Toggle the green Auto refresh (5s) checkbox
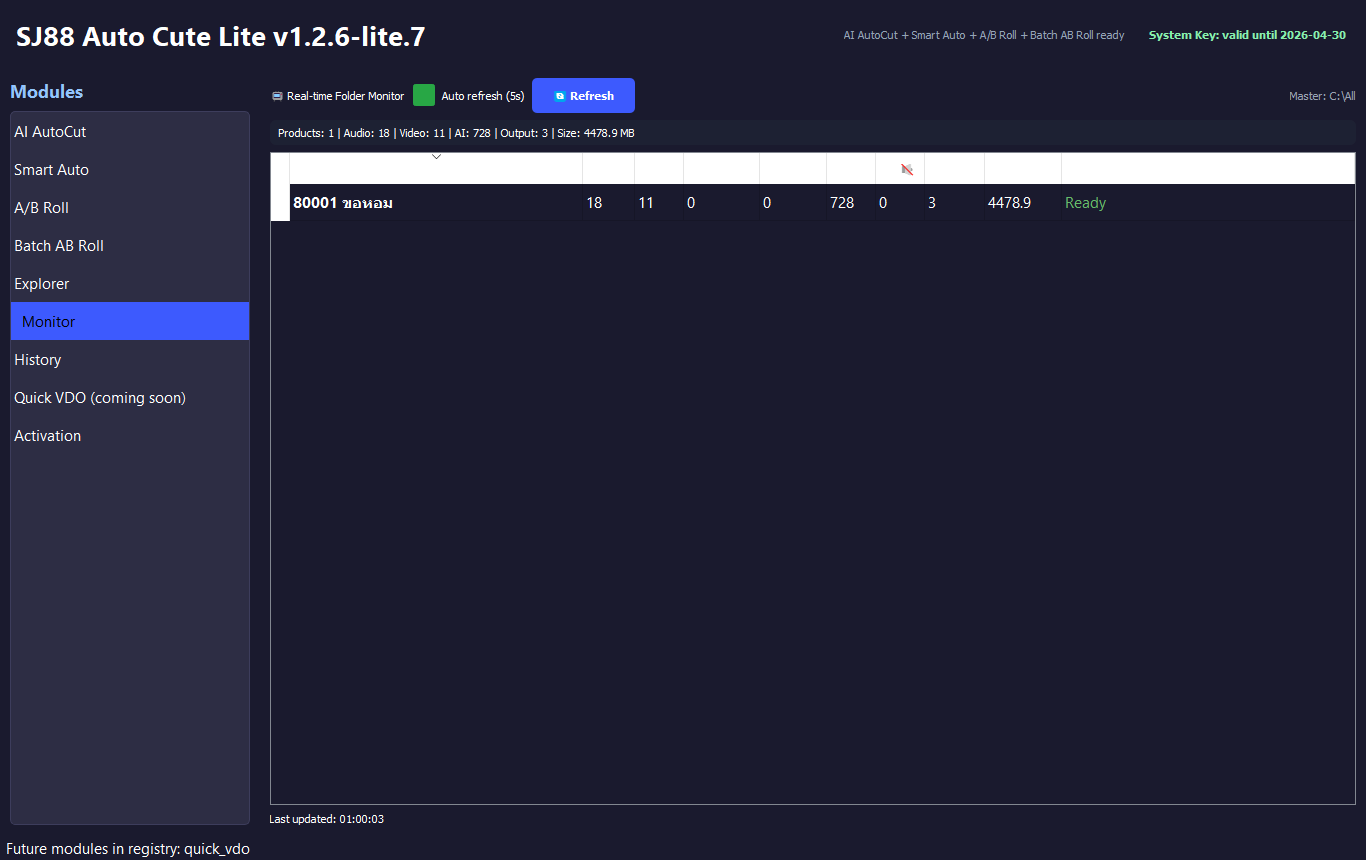Screen dimensions: 1366x860 click(x=424, y=96)
